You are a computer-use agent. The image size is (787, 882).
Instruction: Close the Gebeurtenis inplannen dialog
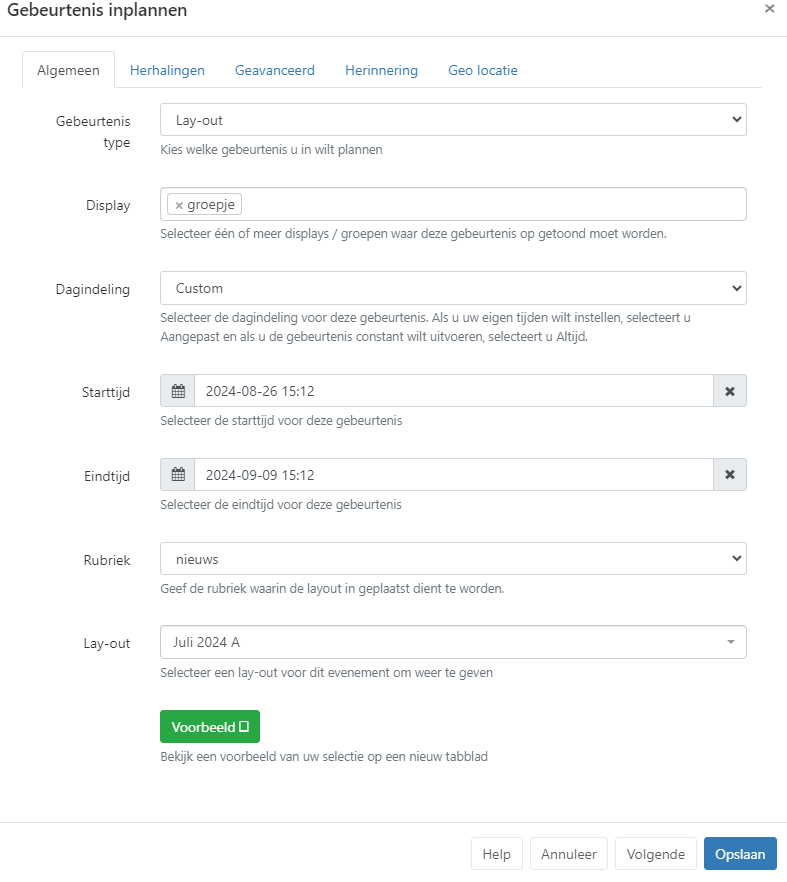[769, 9]
